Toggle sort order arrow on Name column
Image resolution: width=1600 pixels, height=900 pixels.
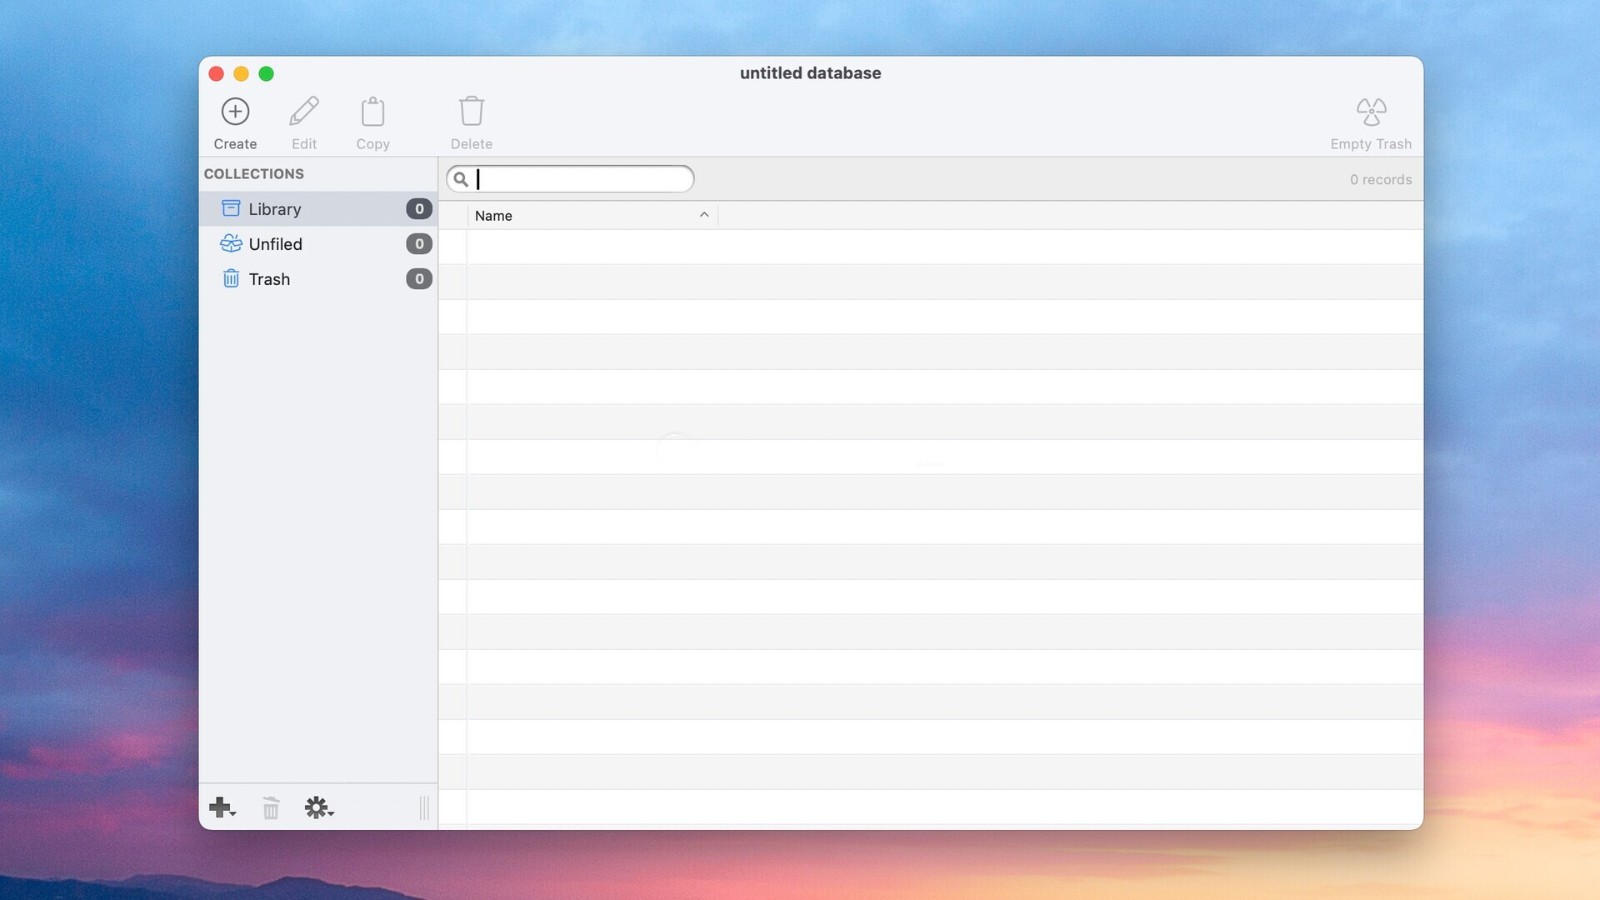point(704,215)
